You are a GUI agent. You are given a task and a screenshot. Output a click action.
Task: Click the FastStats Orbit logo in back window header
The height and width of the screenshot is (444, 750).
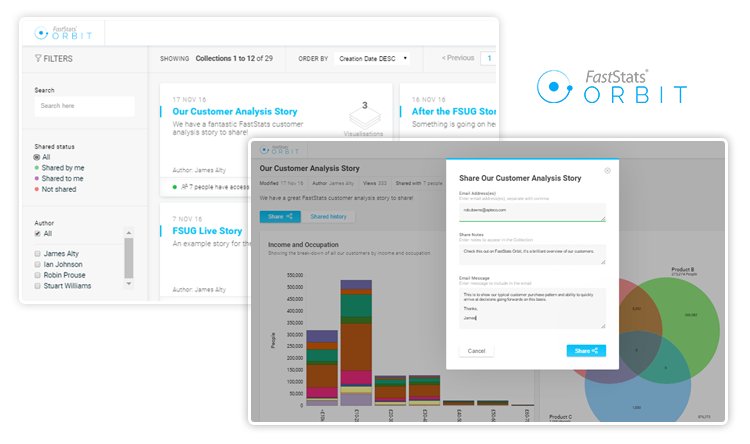tap(63, 33)
